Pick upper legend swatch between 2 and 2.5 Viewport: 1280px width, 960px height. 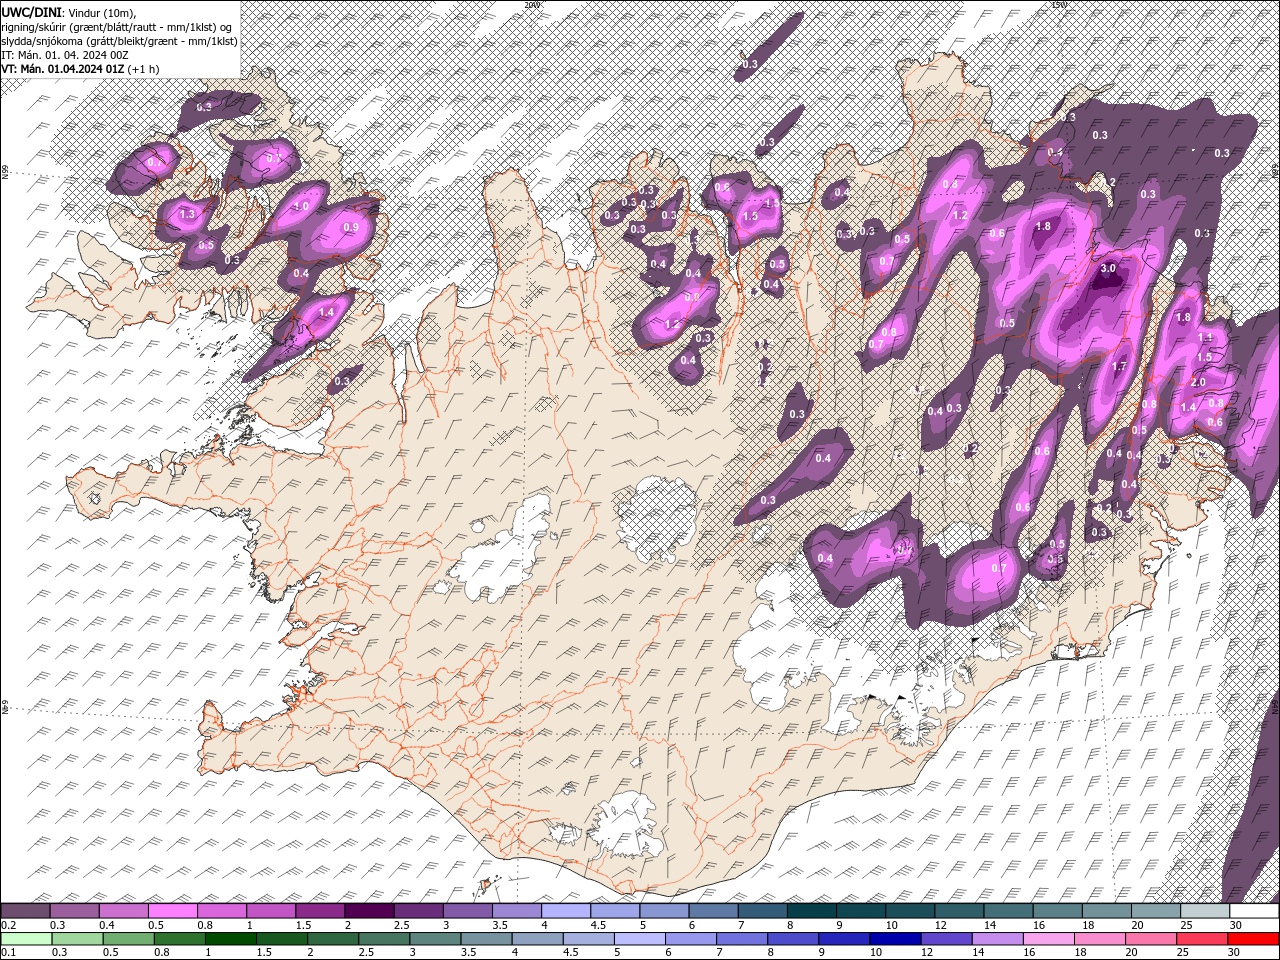tap(369, 911)
